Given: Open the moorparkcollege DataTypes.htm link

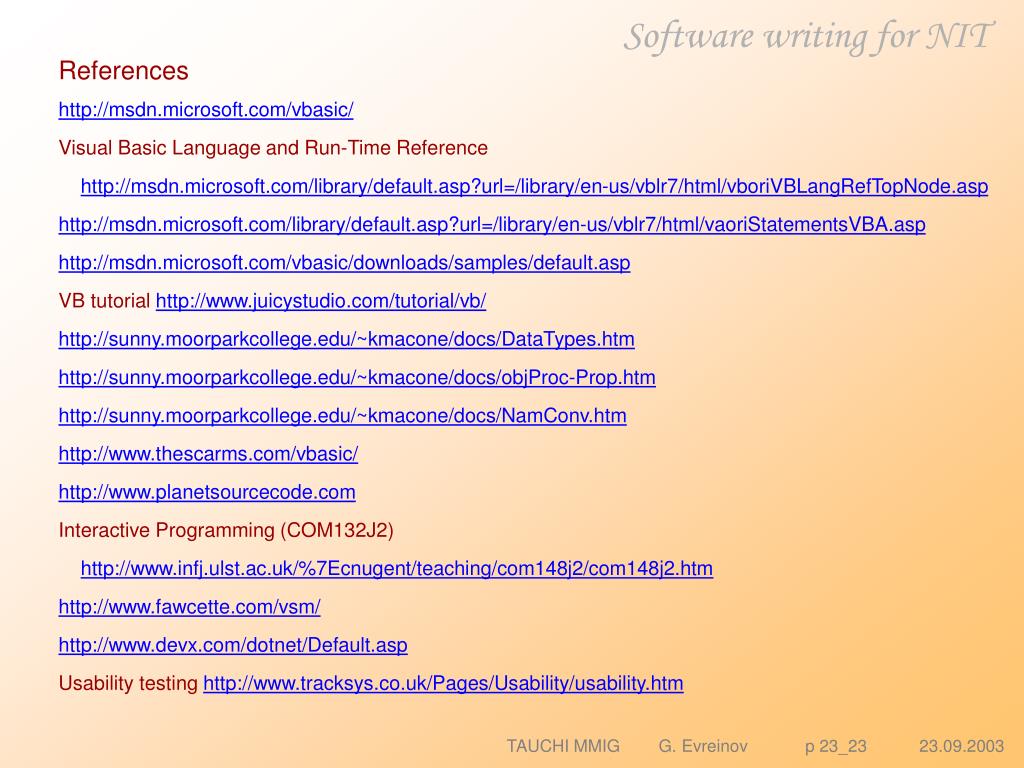Looking at the screenshot, I should pyautogui.click(x=346, y=340).
